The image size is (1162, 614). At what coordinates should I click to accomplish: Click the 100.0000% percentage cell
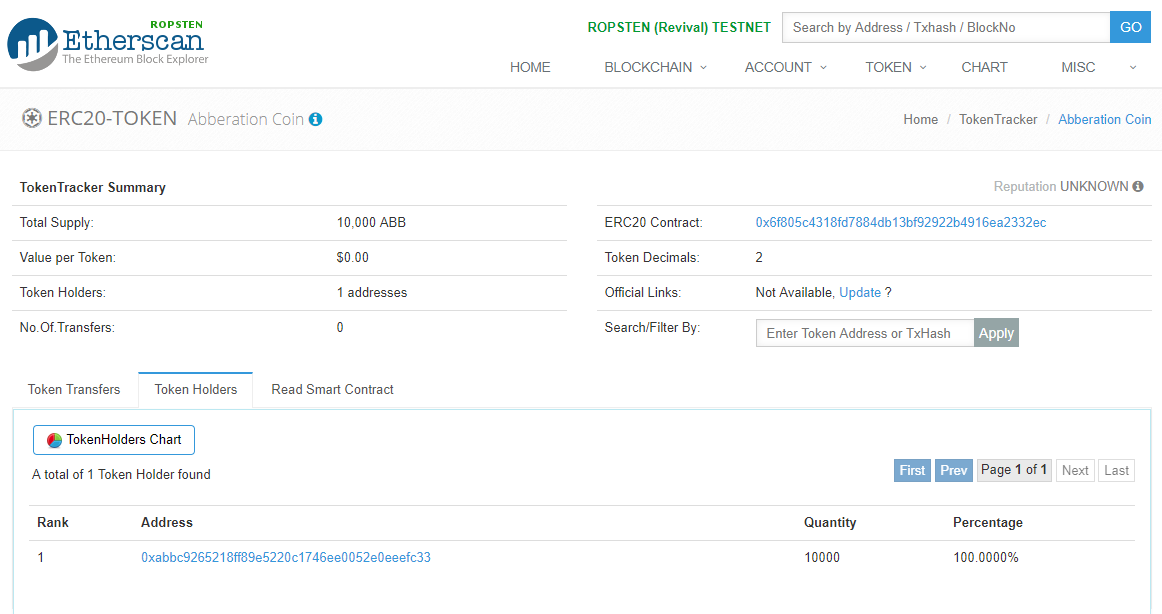coord(986,558)
